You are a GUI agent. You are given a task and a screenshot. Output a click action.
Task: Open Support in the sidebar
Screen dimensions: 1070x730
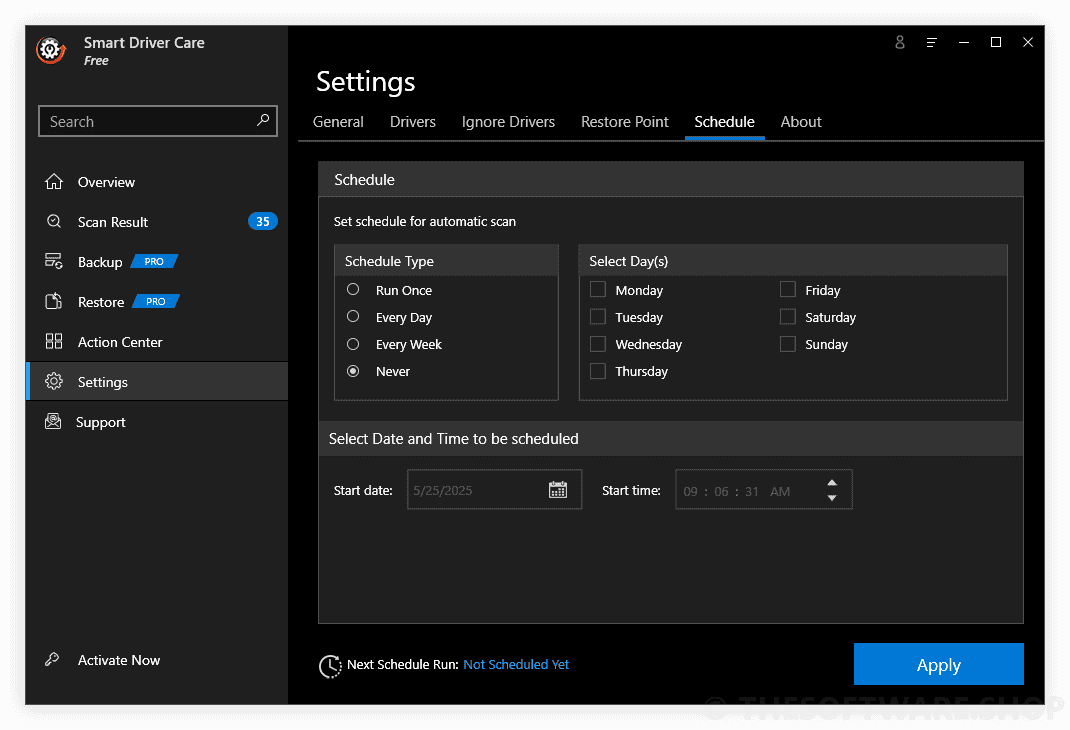pyautogui.click(x=157, y=422)
